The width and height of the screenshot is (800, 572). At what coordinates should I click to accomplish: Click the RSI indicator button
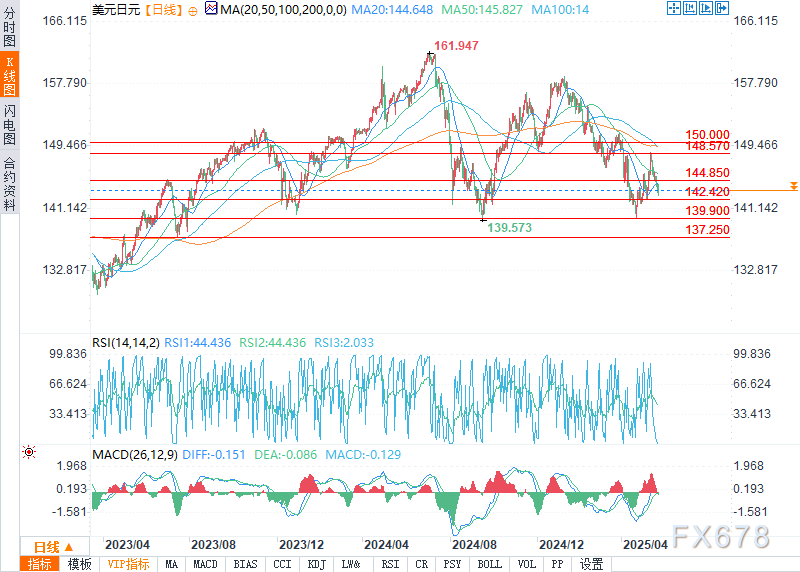click(x=390, y=564)
